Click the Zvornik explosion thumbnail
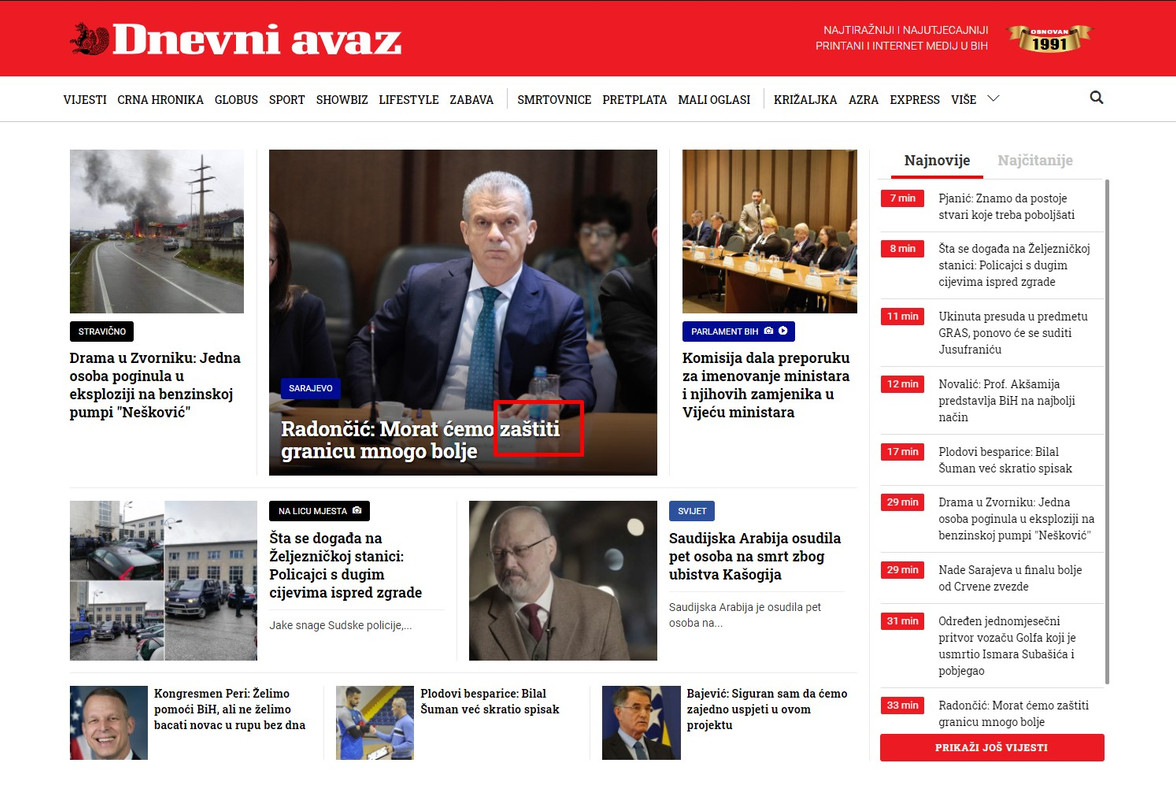This screenshot has width=1176, height=800. (x=157, y=231)
